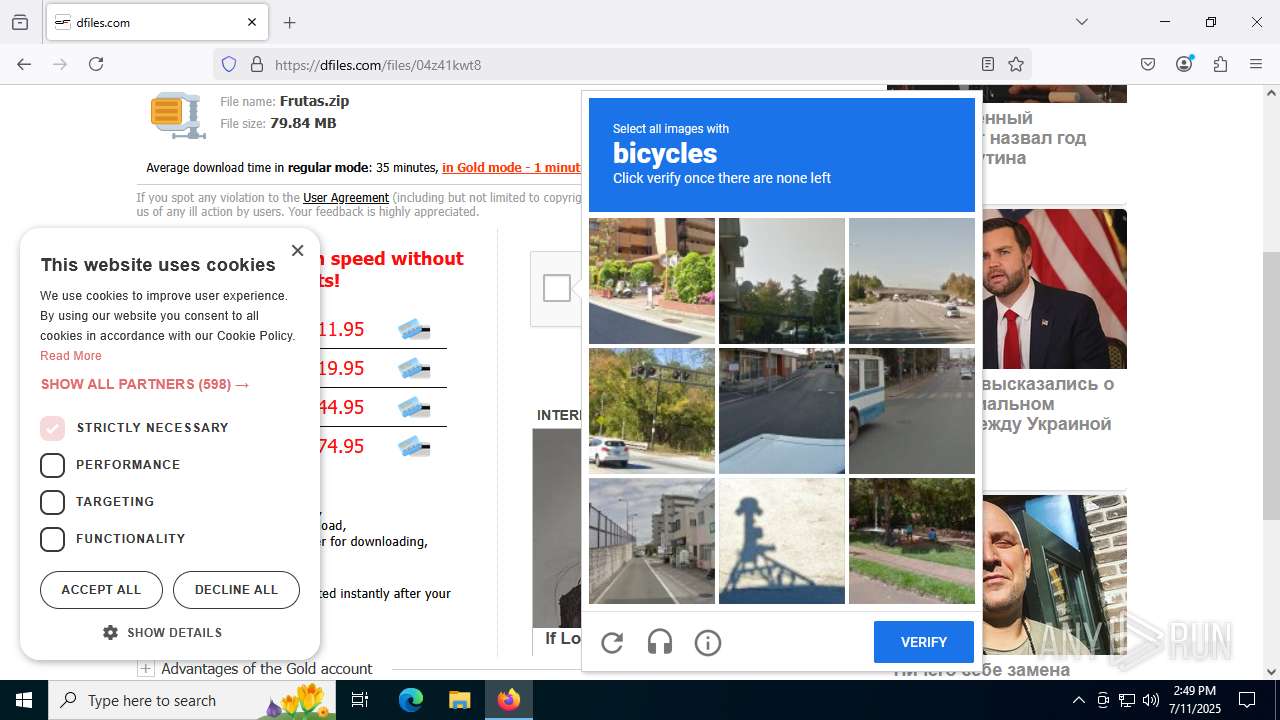Tick the reCAPTCHA checkbox
Screen dimensions: 1280x720
(557, 288)
